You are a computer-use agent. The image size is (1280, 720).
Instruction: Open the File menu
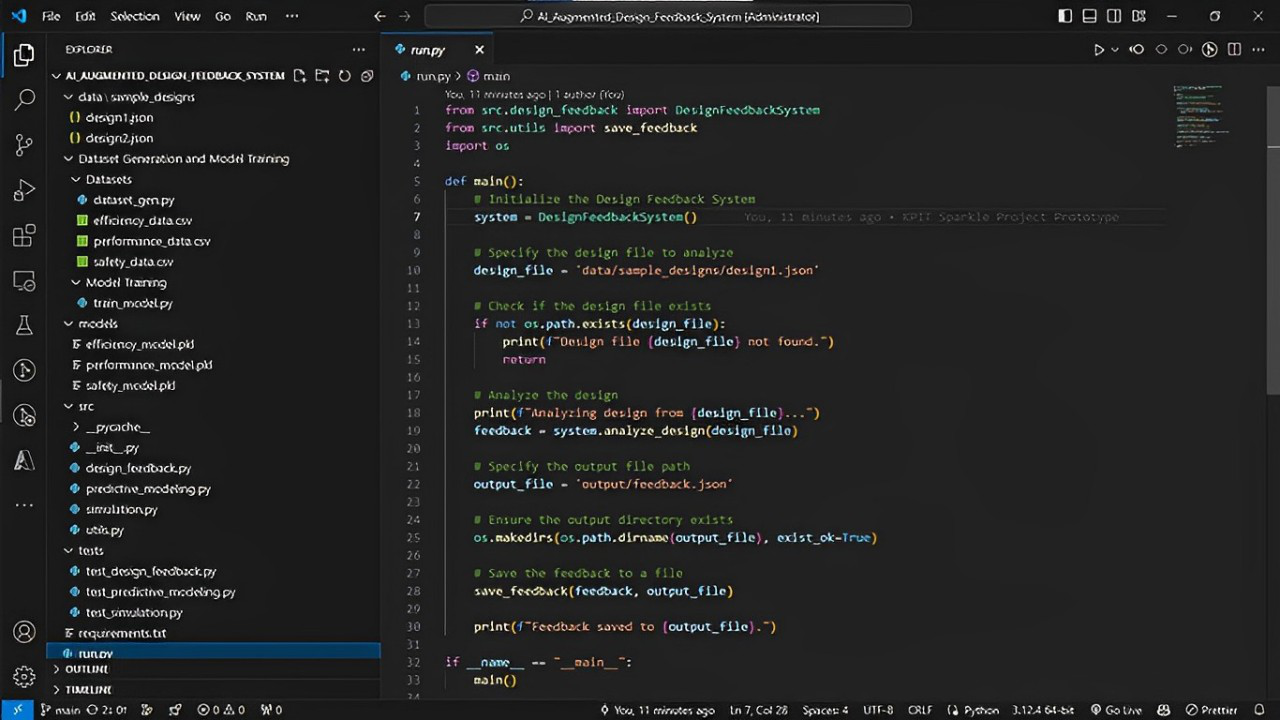(x=51, y=16)
